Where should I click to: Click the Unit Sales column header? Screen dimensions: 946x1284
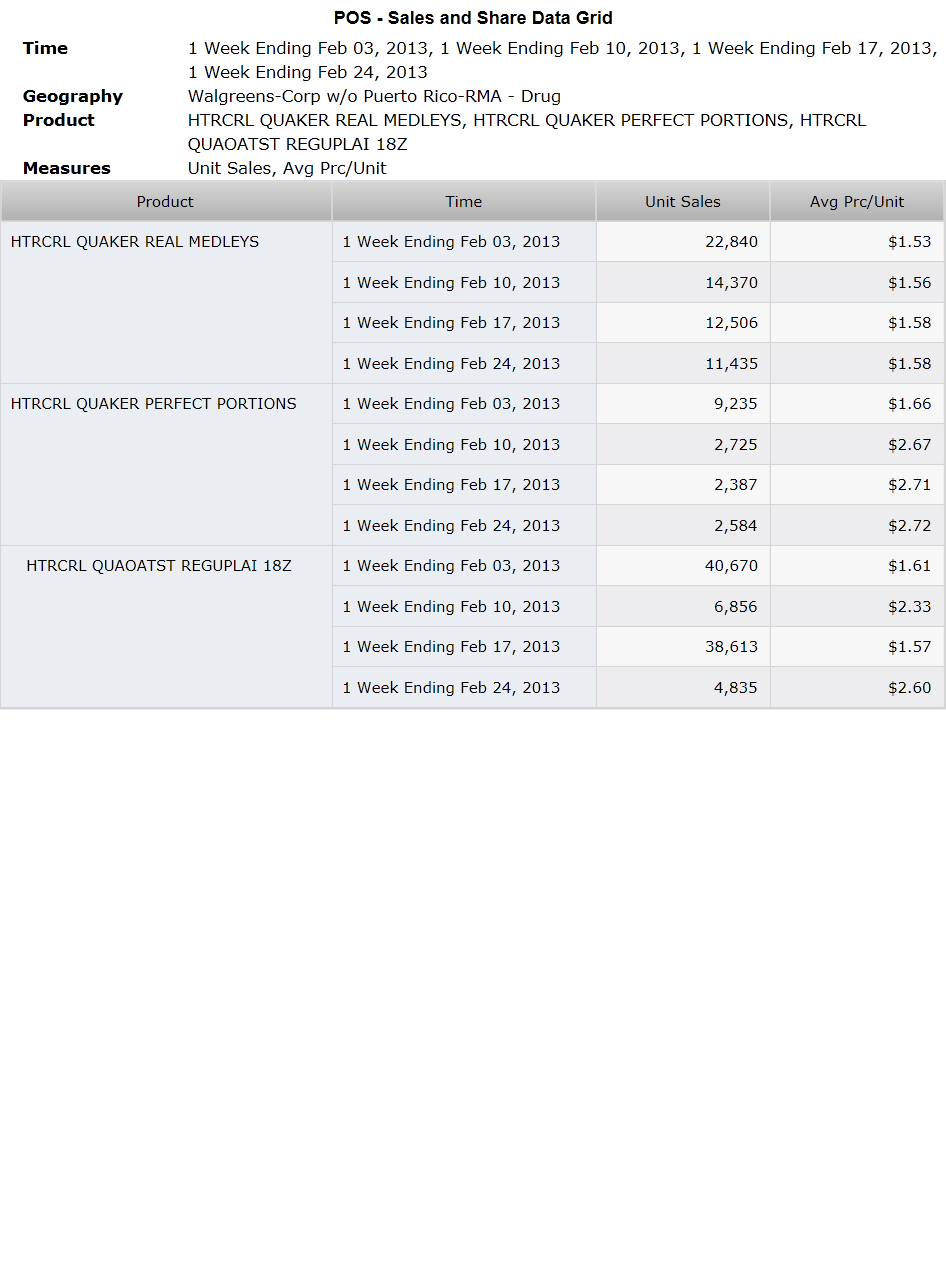(683, 202)
